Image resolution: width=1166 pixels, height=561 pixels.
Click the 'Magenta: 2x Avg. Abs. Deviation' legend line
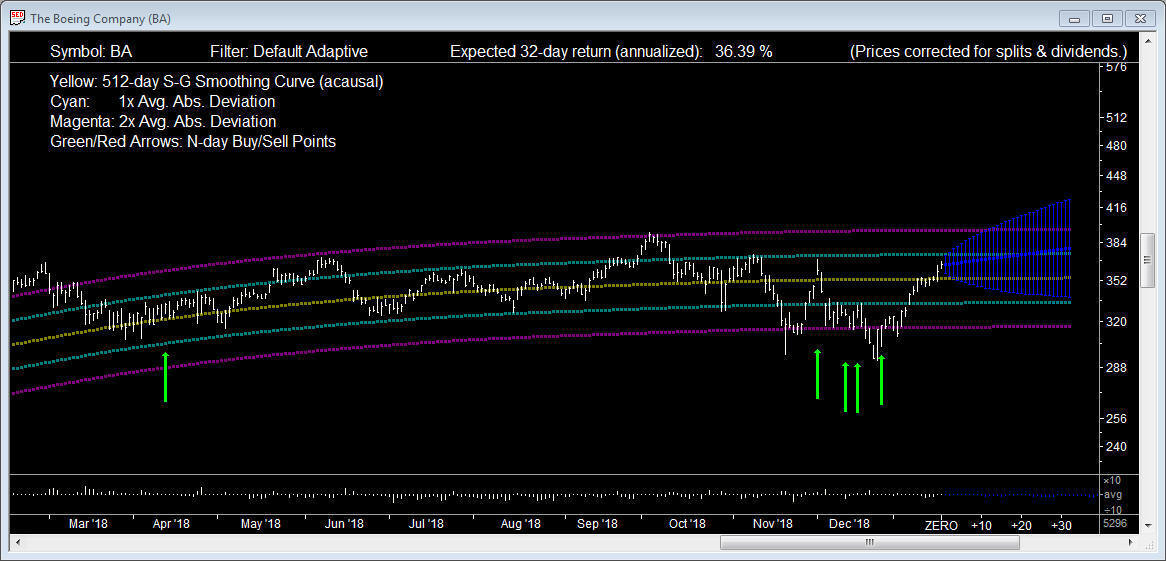tap(163, 121)
